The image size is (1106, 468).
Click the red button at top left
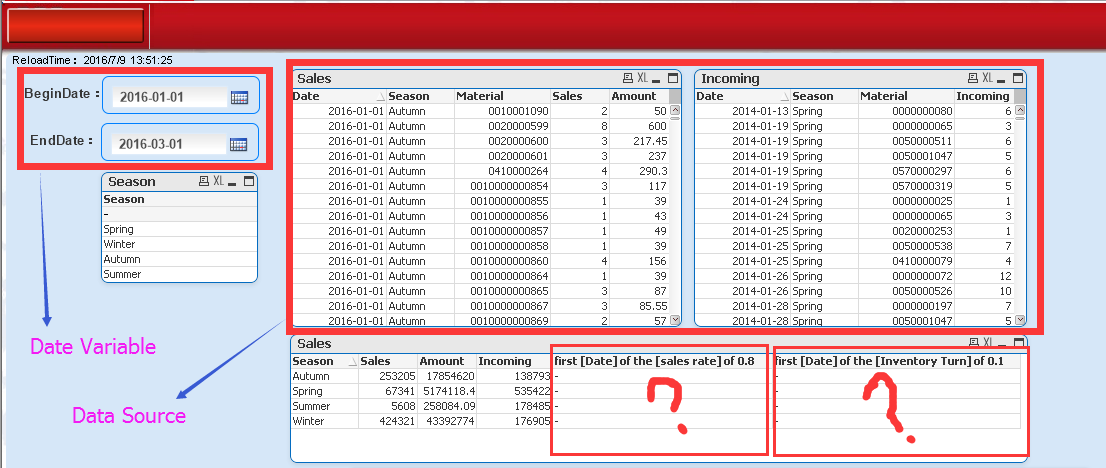tap(75, 24)
